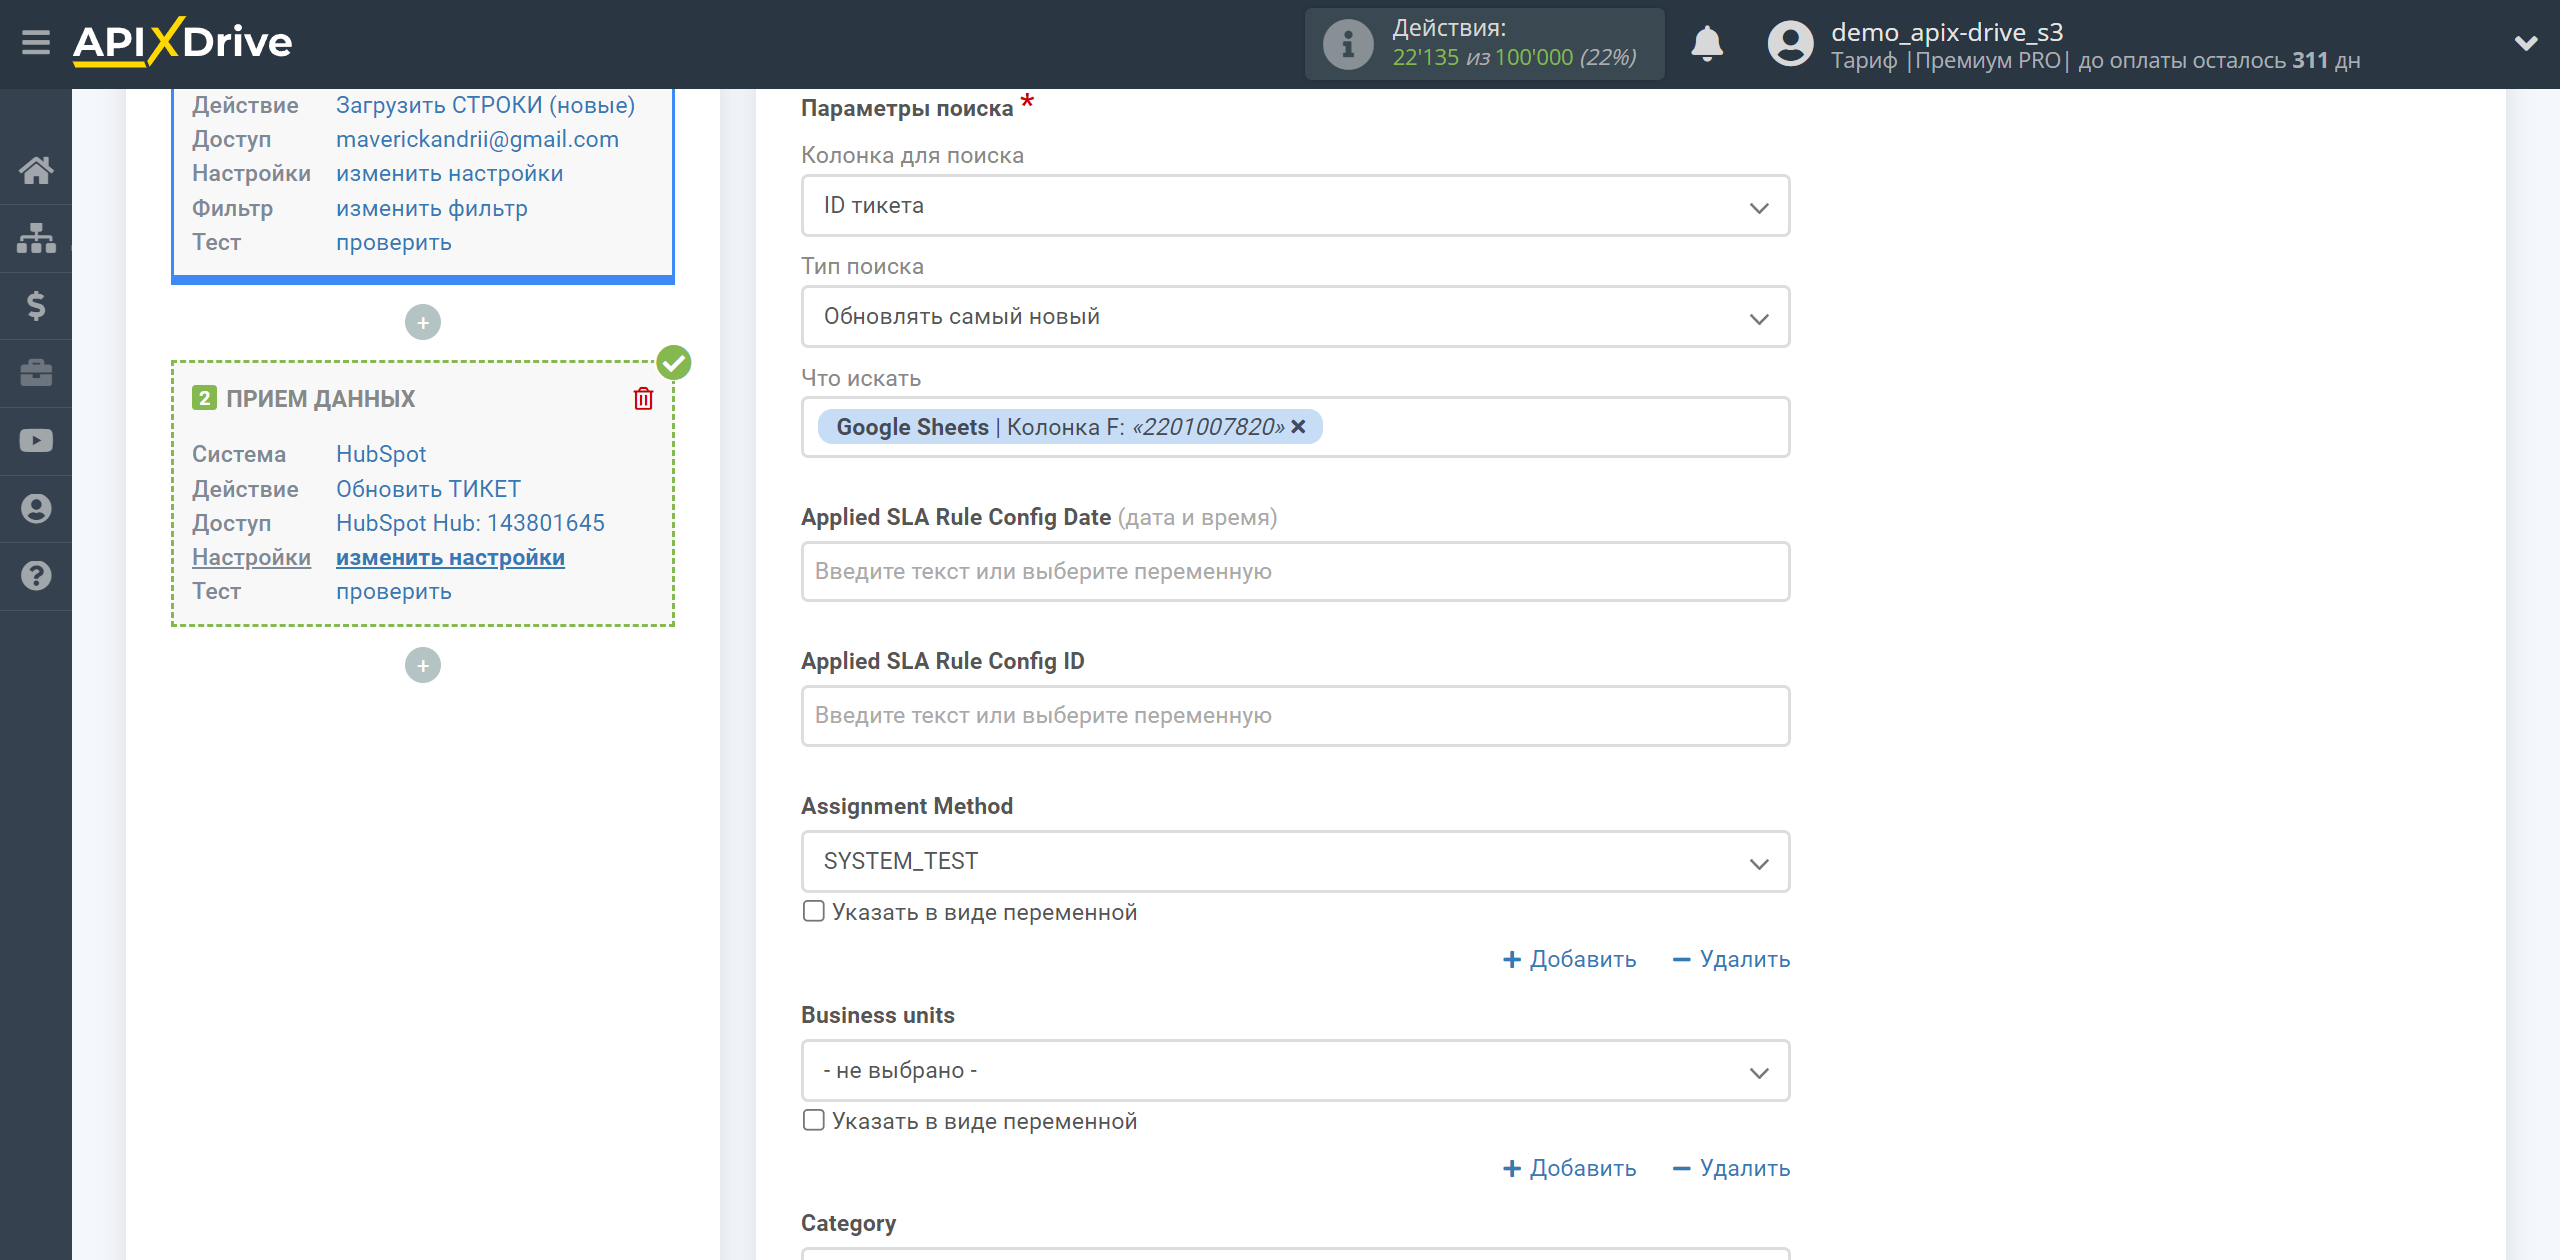
Task: Click source изменить настройки link
Action: tap(449, 173)
